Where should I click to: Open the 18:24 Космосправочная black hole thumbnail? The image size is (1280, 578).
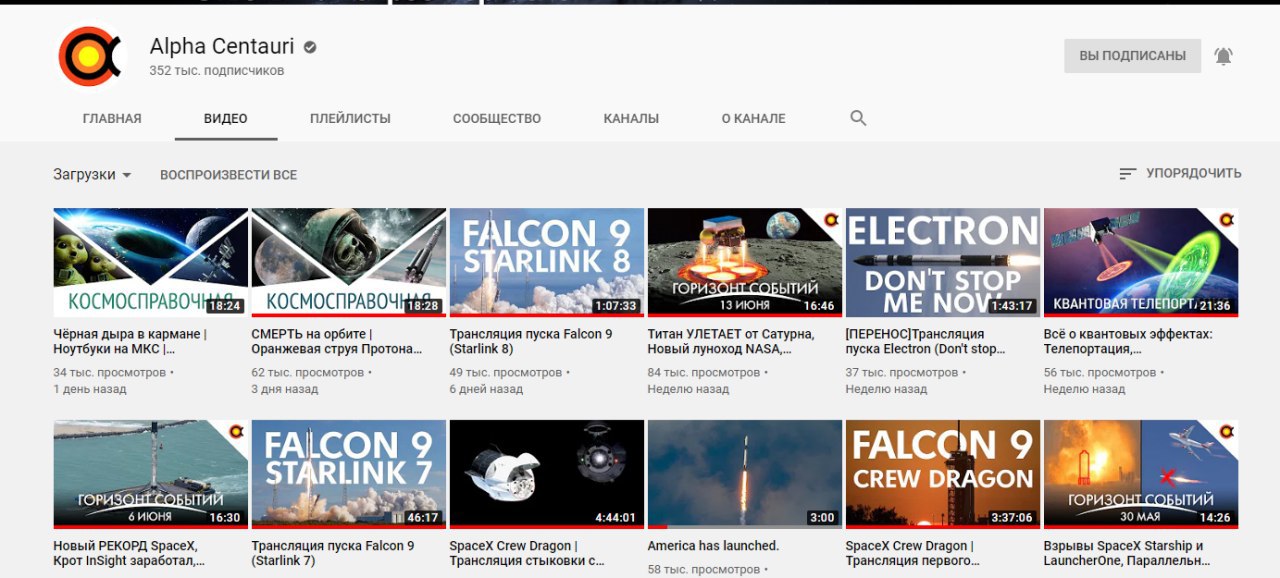[150, 262]
